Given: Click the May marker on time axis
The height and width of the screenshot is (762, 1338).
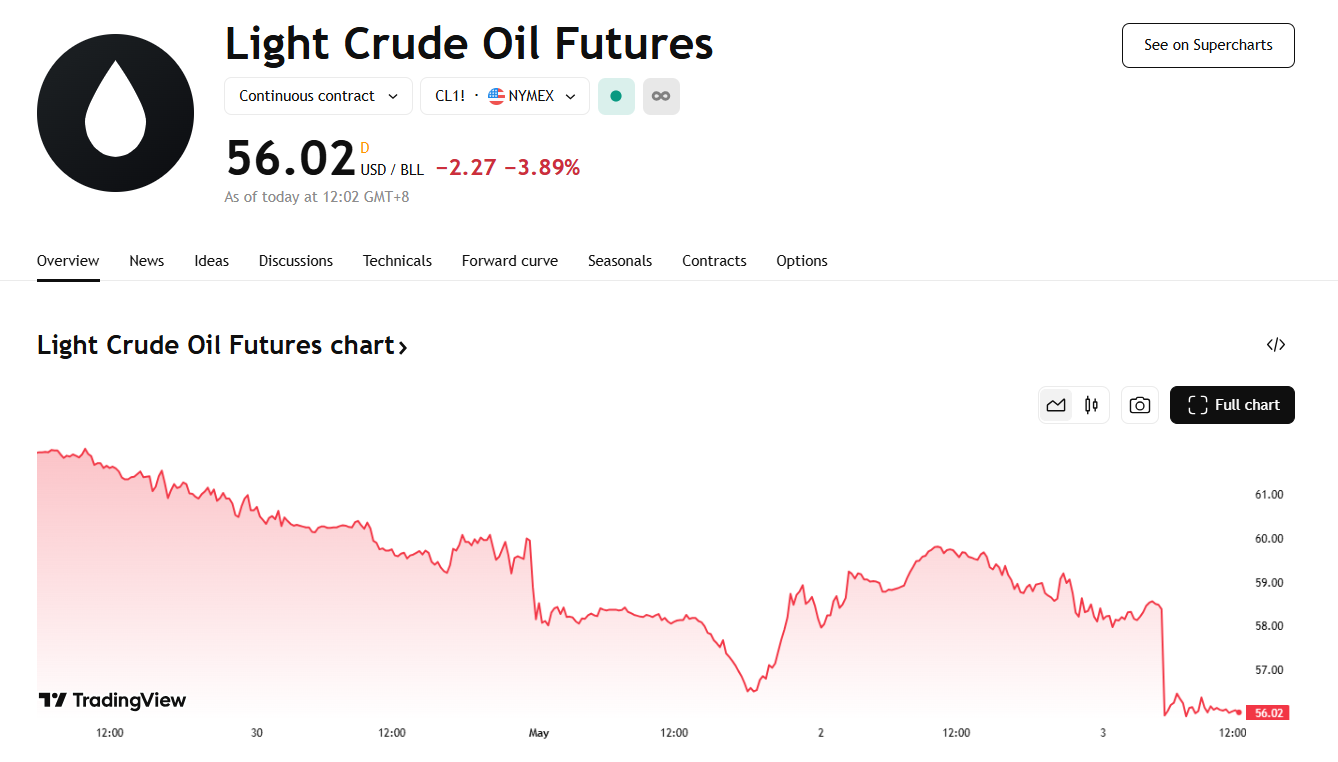Looking at the screenshot, I should [539, 733].
